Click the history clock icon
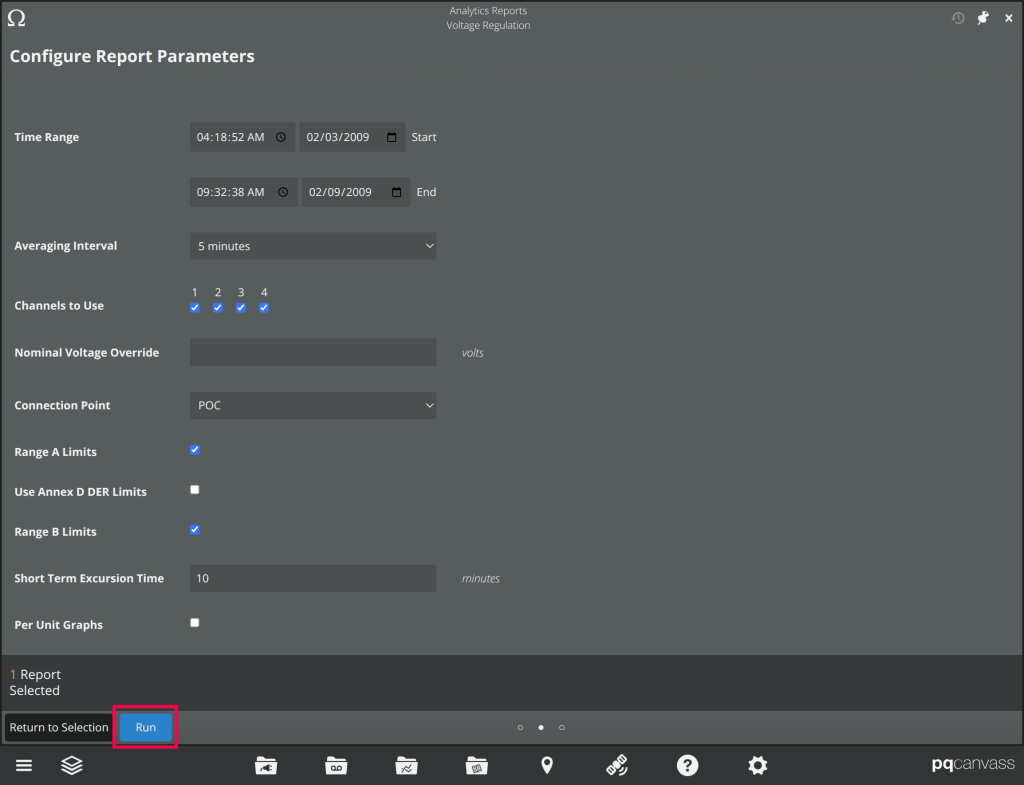Screen dimensions: 1024x785 point(958,18)
